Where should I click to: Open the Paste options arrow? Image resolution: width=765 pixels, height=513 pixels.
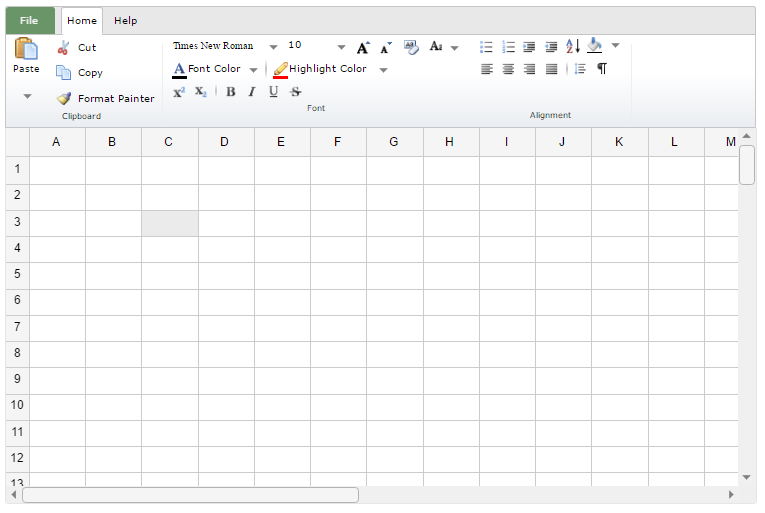(x=27, y=97)
